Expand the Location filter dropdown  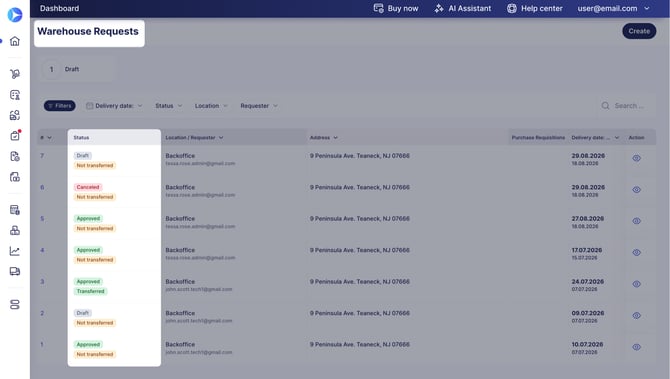coord(211,106)
